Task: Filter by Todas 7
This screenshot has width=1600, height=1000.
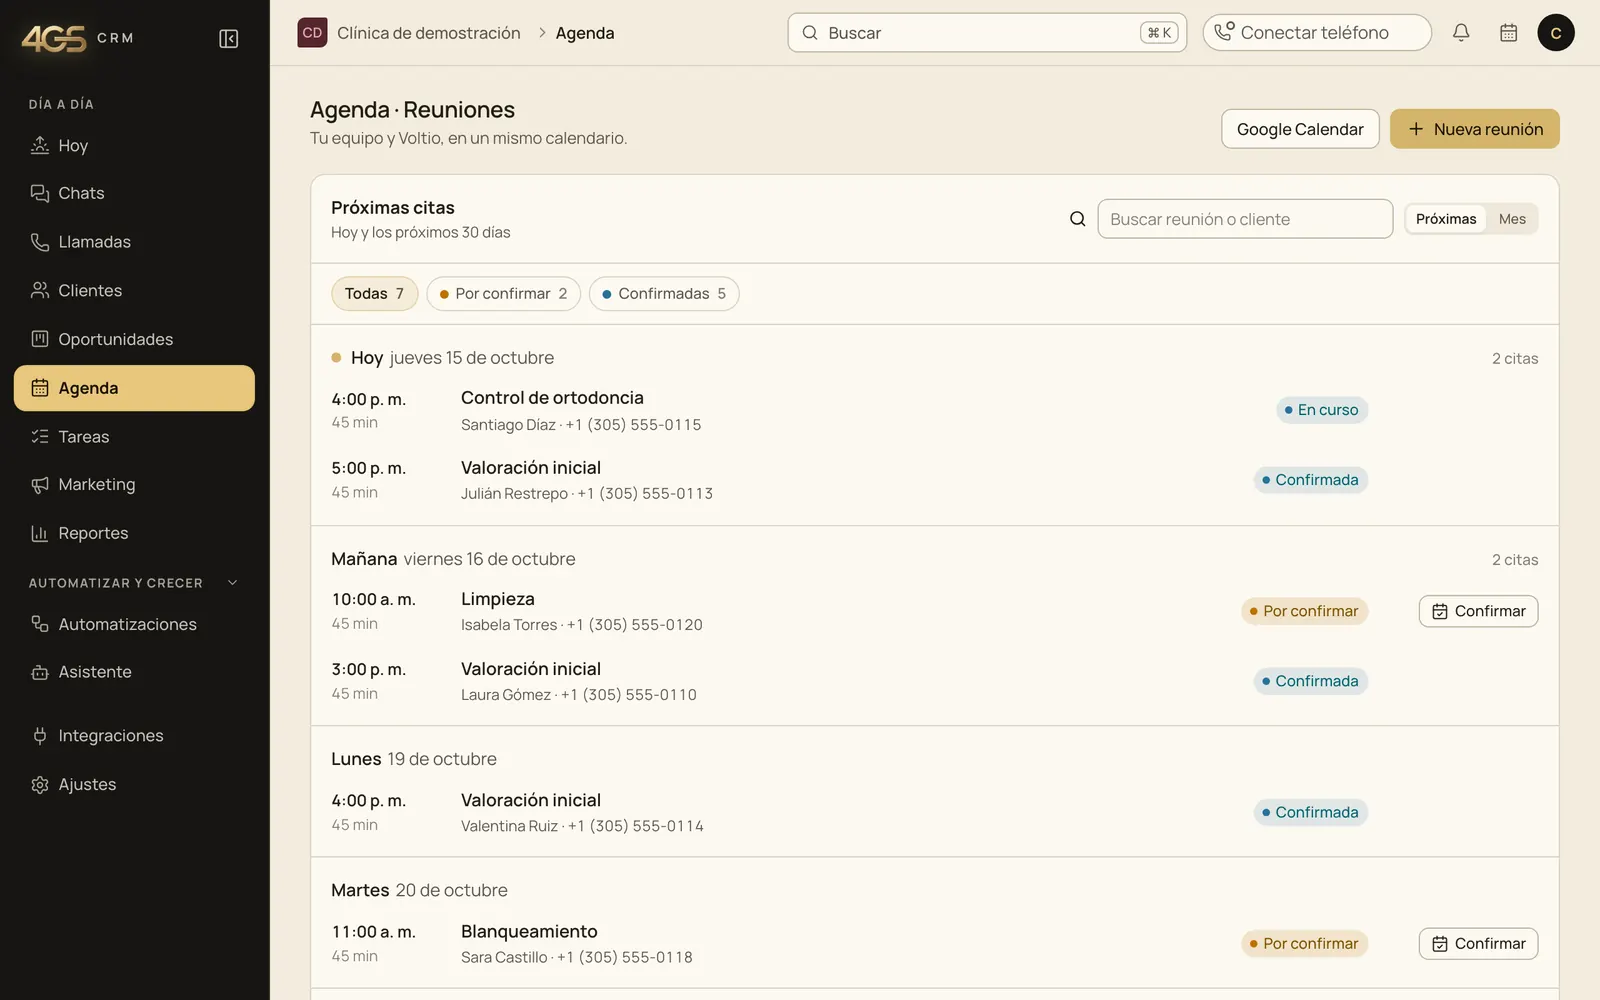Action: 374,293
